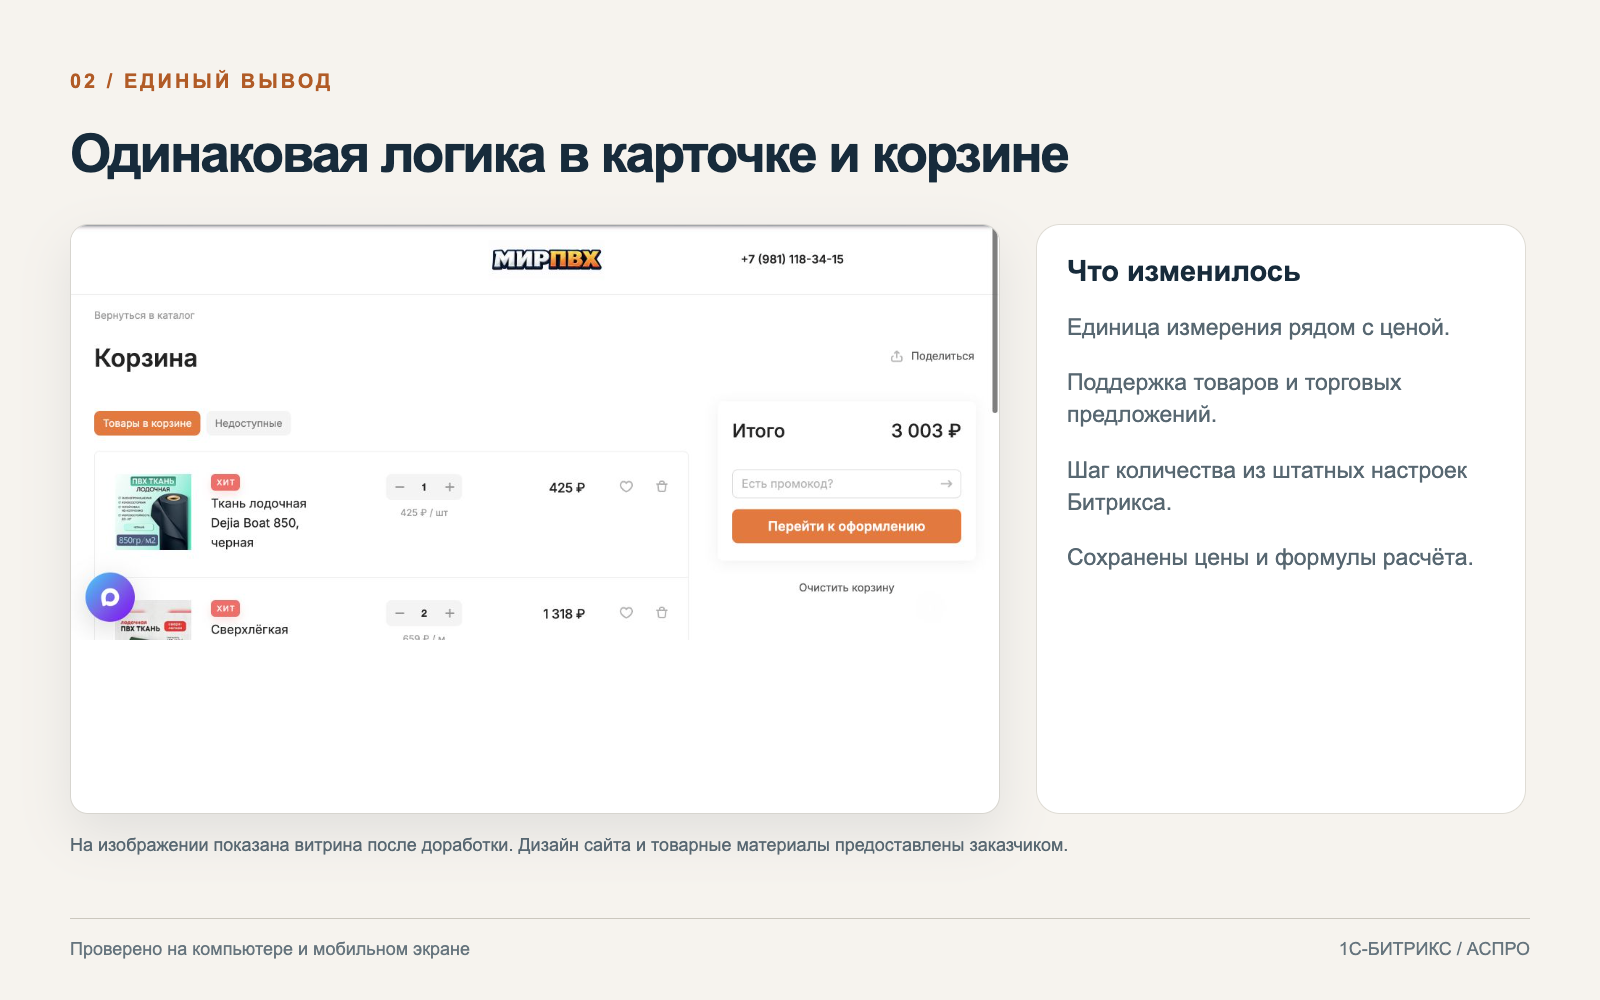The image size is (1600, 1000).
Task: Click the Итого total 3 003 ₽
Action: click(926, 431)
